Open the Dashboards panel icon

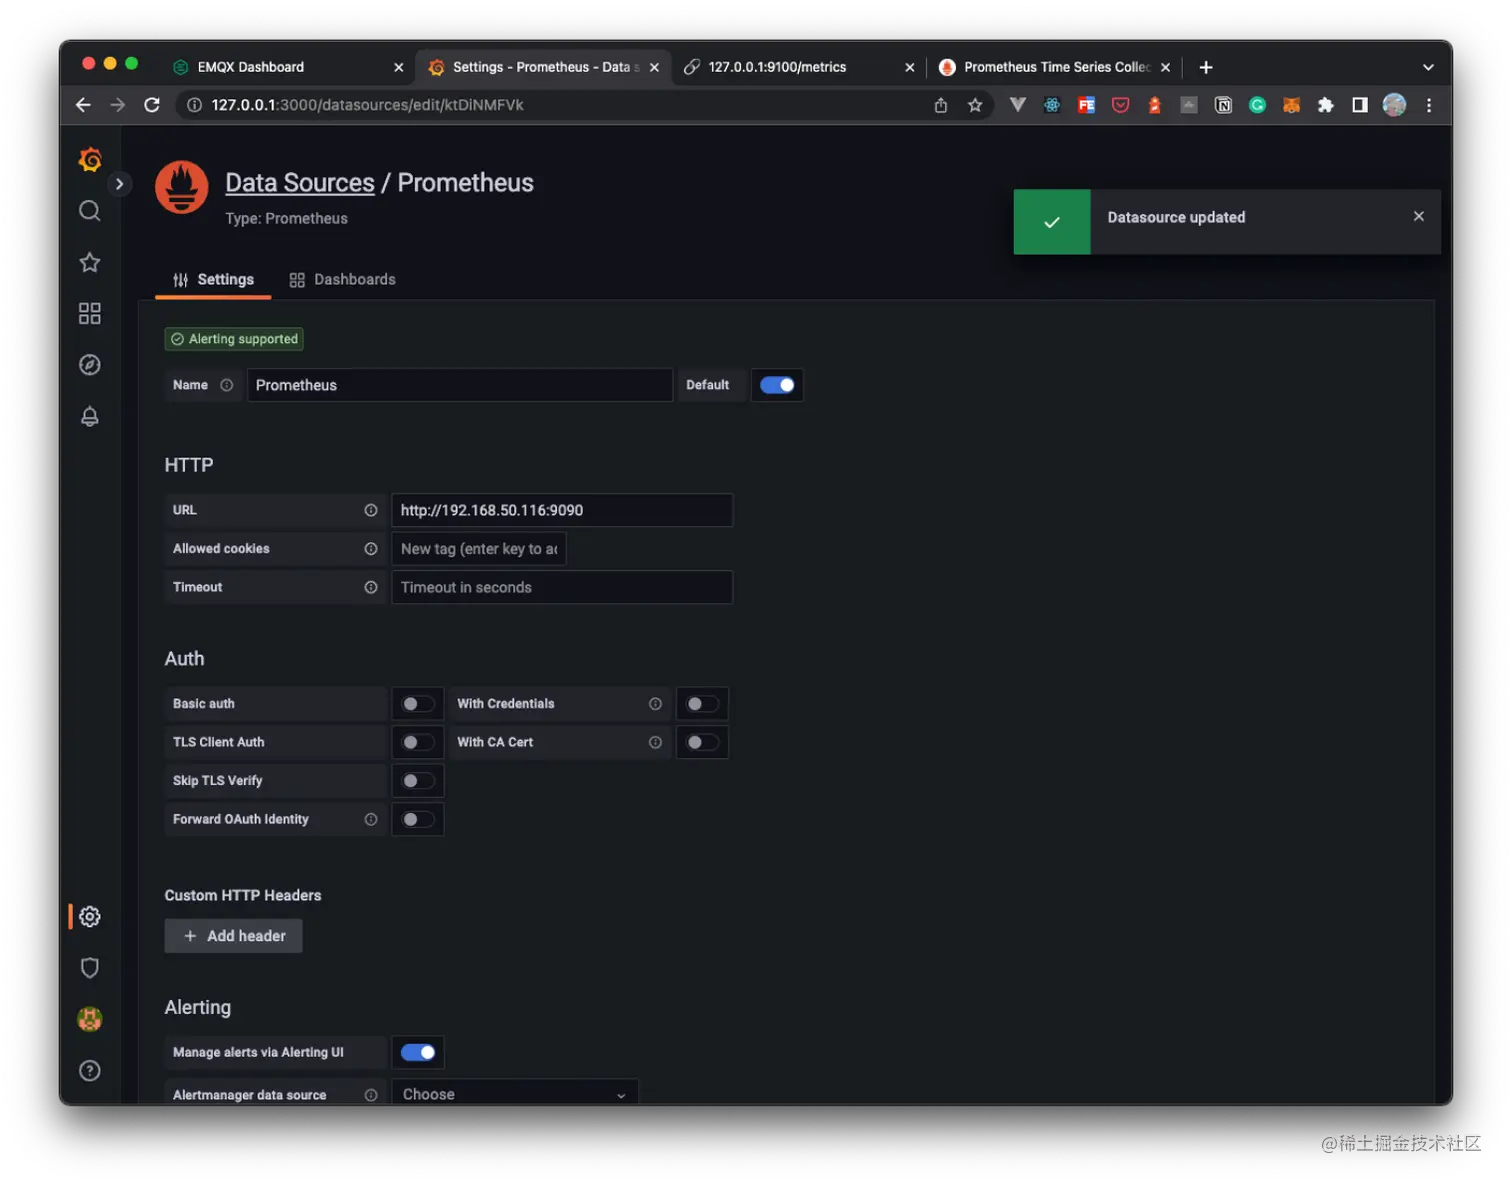tap(89, 313)
